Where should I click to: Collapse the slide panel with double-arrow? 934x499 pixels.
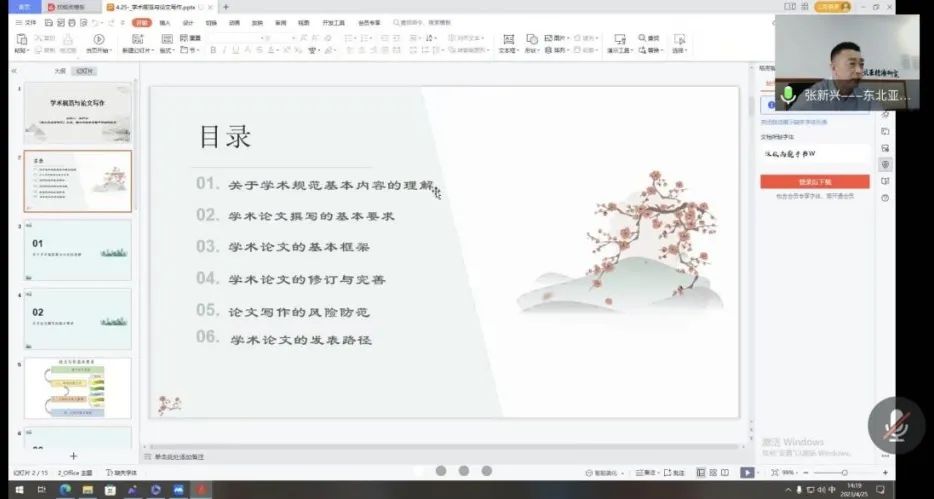tap(14, 71)
